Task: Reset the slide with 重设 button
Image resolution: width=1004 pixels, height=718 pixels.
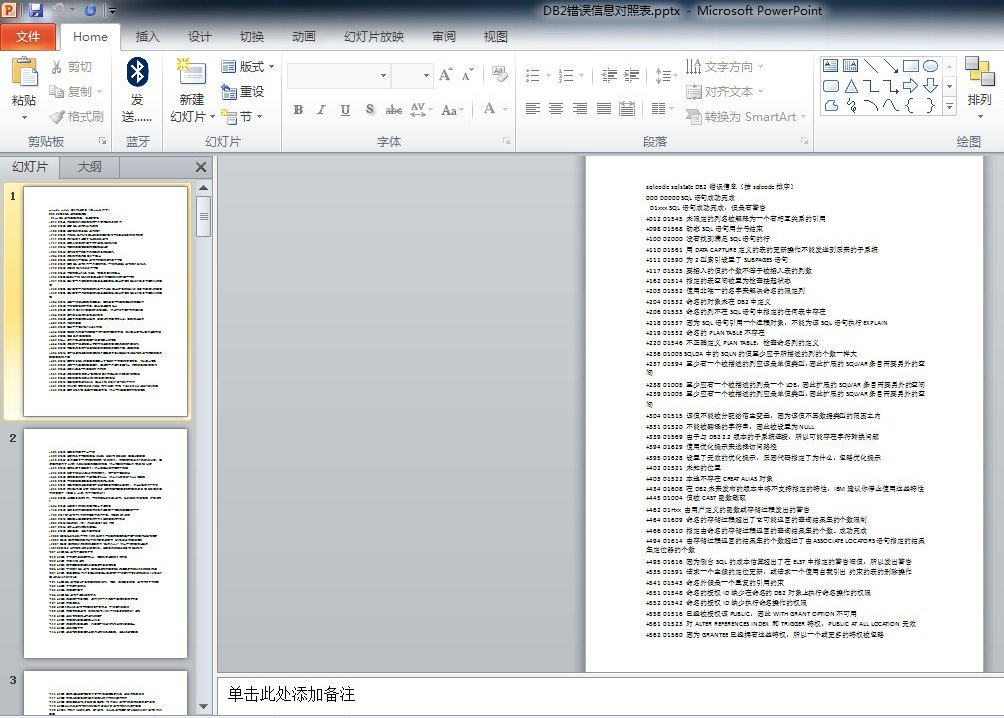Action: (243, 92)
